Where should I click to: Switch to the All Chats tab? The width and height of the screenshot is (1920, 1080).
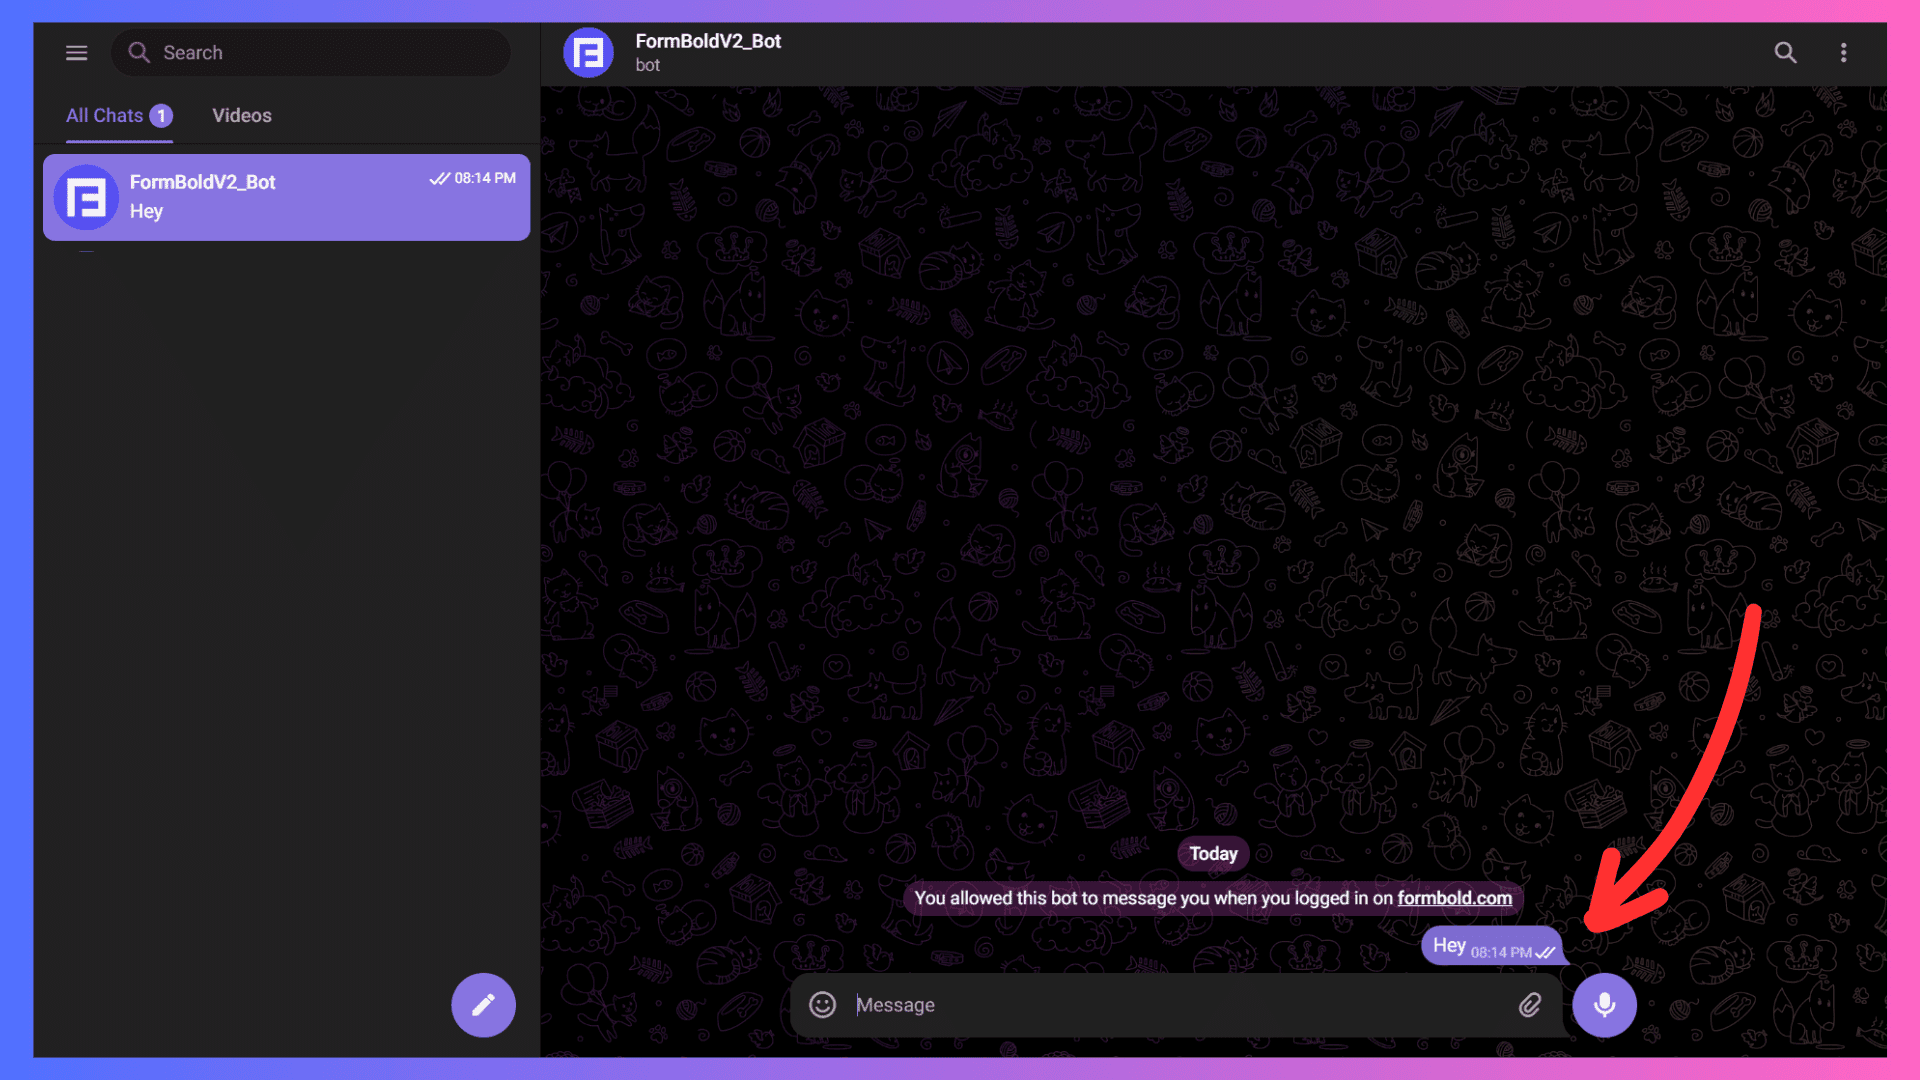point(104,116)
